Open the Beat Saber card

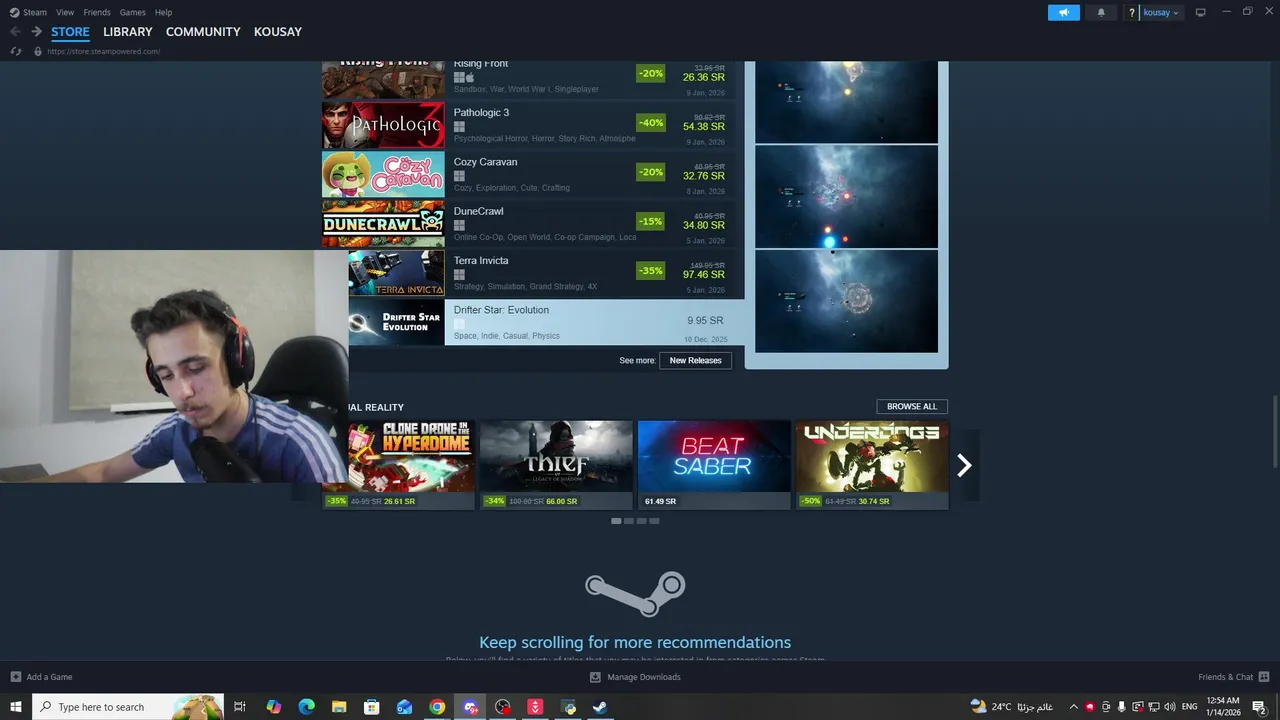pos(714,465)
